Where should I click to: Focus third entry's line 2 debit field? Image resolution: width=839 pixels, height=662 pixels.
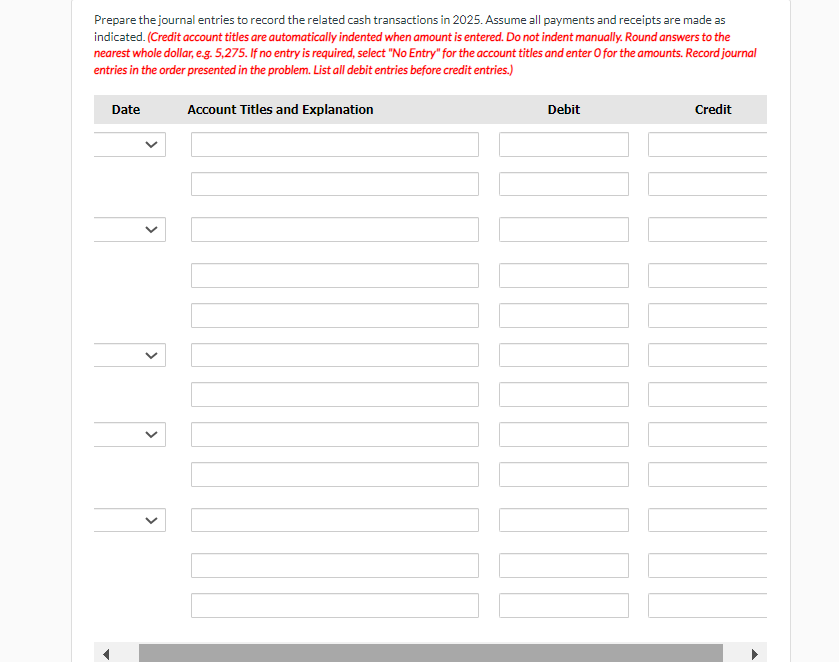point(564,394)
